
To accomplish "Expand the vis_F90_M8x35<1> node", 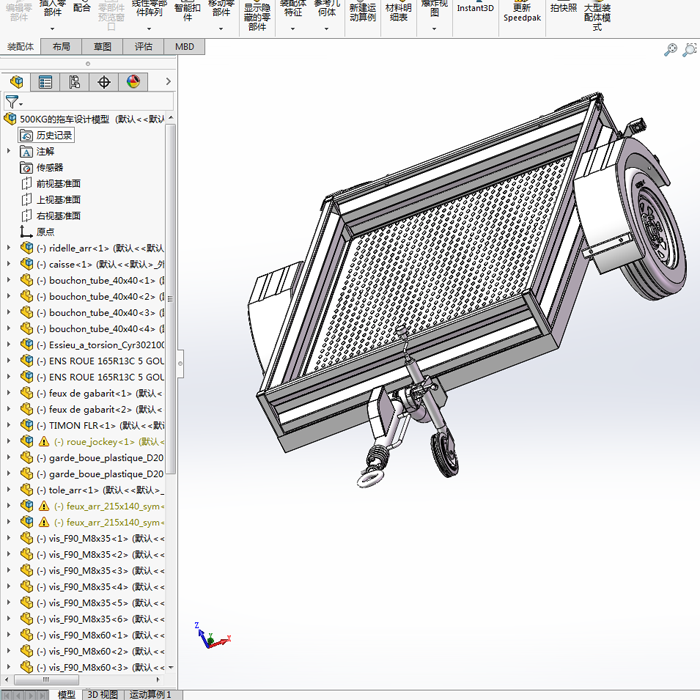I will click(8, 538).
